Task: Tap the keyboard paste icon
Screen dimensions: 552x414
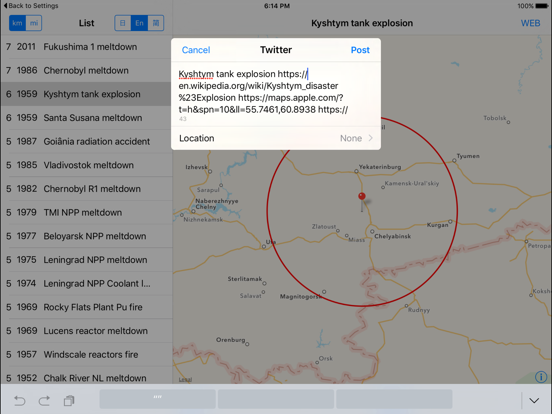Action: tap(69, 401)
